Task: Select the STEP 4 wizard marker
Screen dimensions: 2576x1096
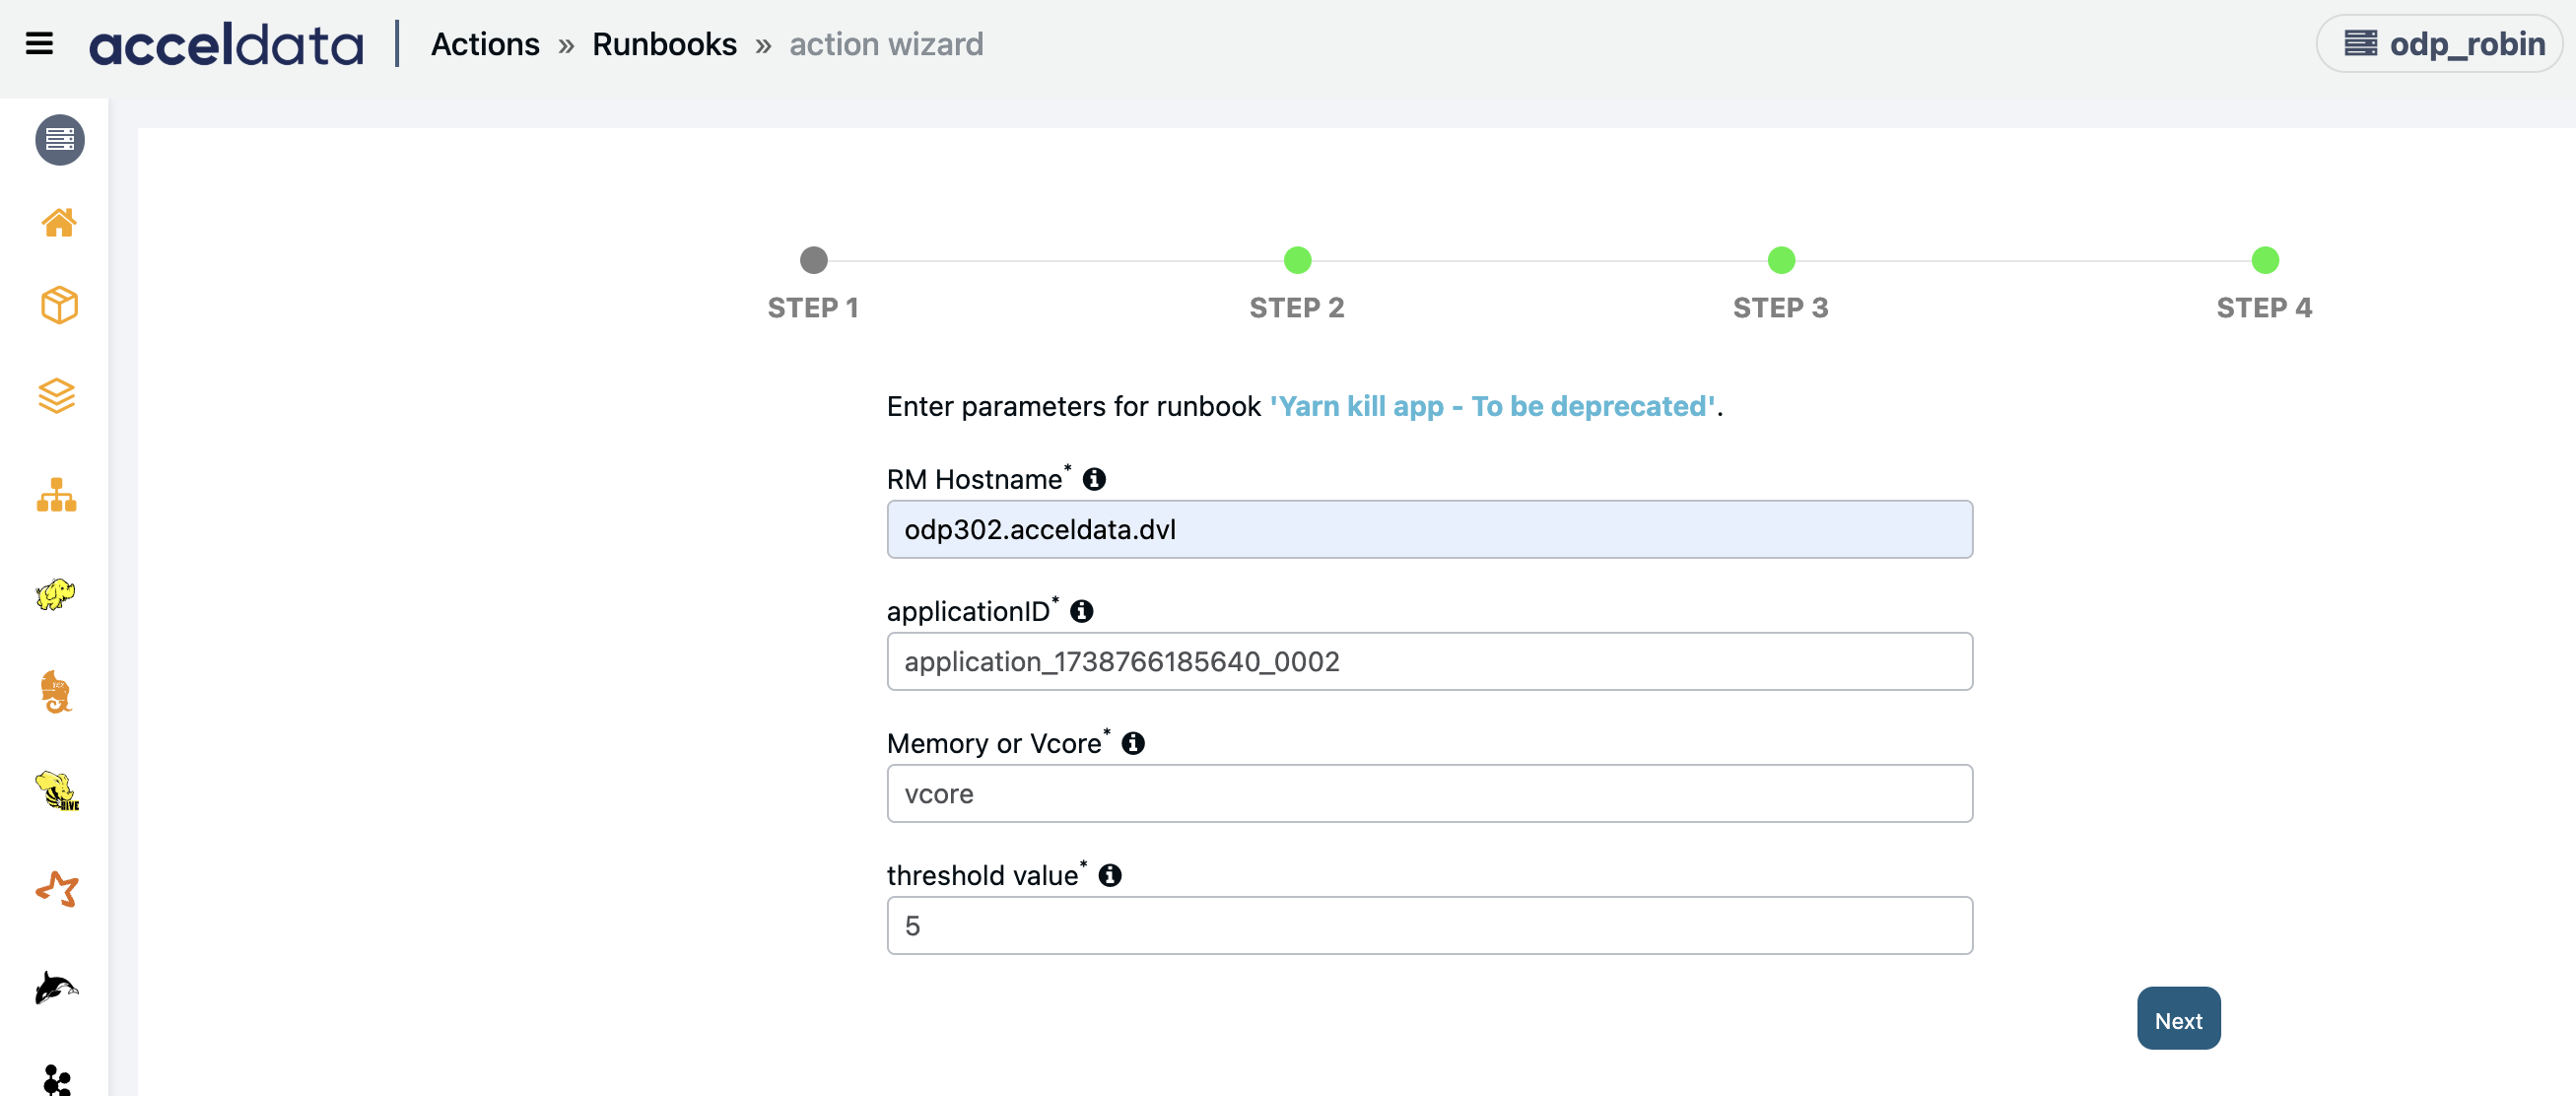Action: [2264, 261]
